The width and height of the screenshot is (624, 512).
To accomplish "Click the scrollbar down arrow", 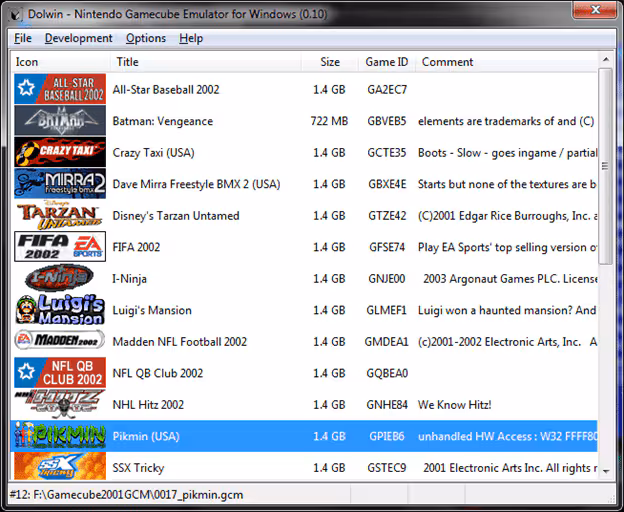I will coord(606,471).
